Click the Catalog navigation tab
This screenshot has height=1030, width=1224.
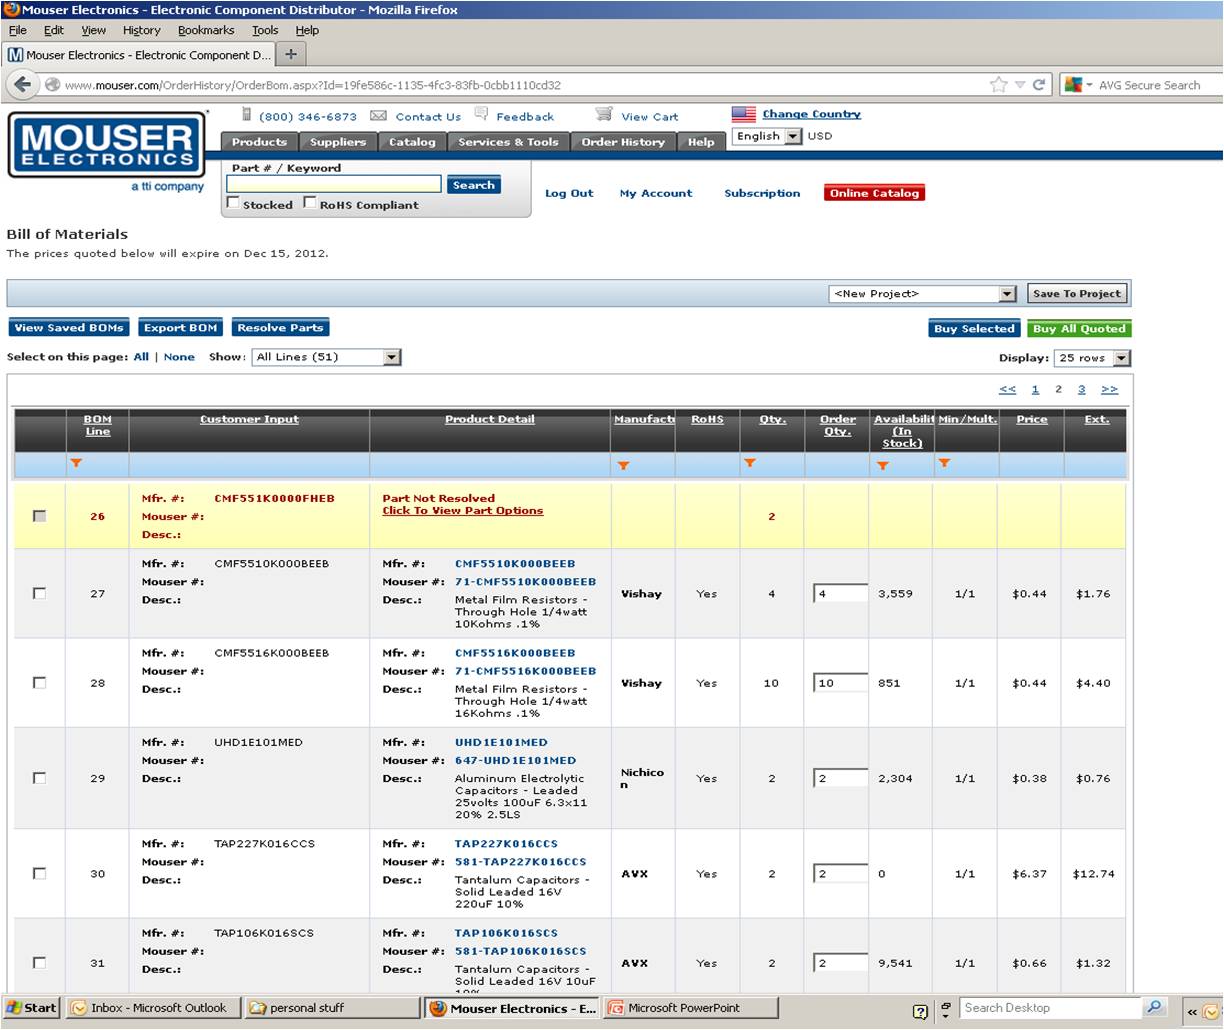[x=412, y=142]
